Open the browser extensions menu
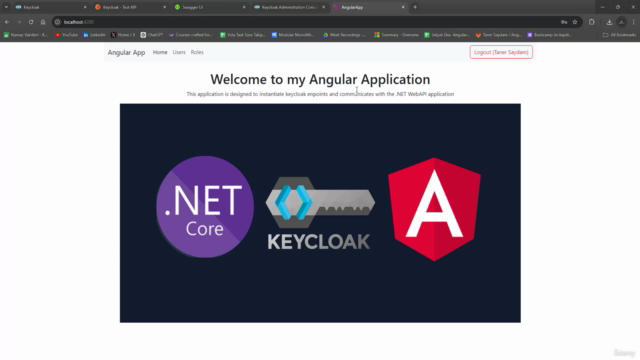 point(591,22)
